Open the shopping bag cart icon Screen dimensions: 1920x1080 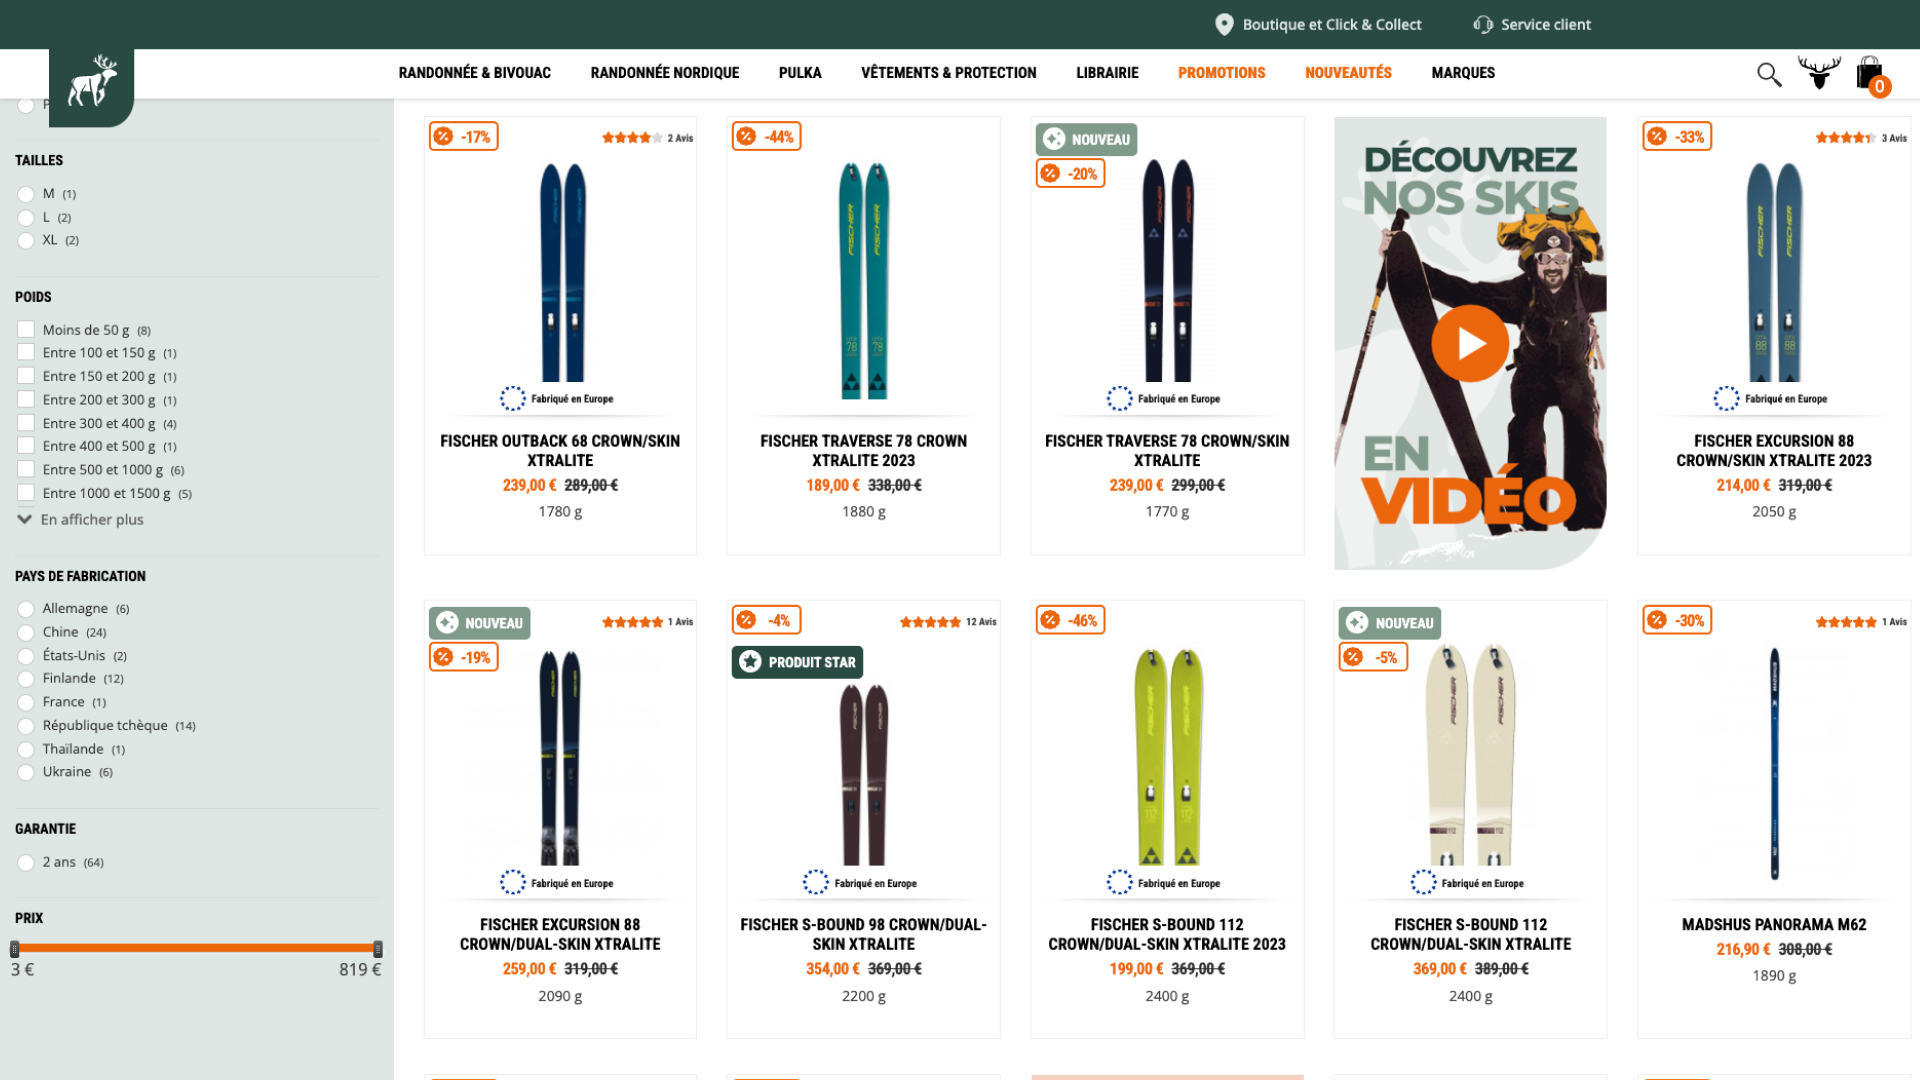pos(1871,74)
